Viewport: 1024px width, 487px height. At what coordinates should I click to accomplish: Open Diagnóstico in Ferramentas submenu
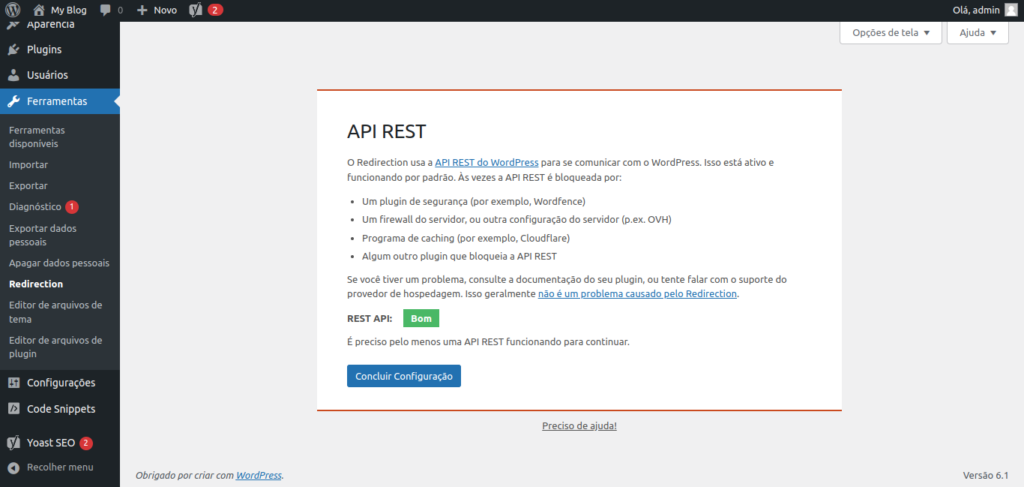tap(35, 207)
